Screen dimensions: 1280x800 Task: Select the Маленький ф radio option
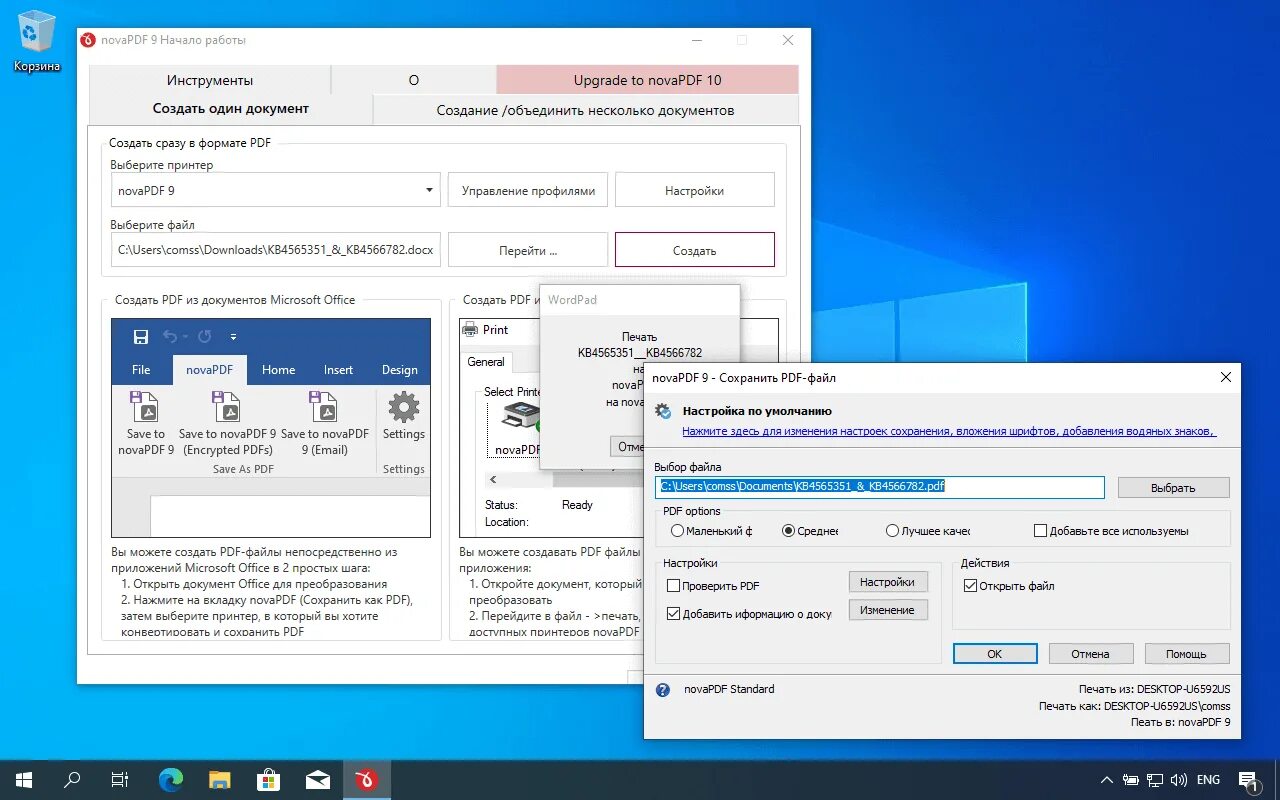[x=678, y=531]
